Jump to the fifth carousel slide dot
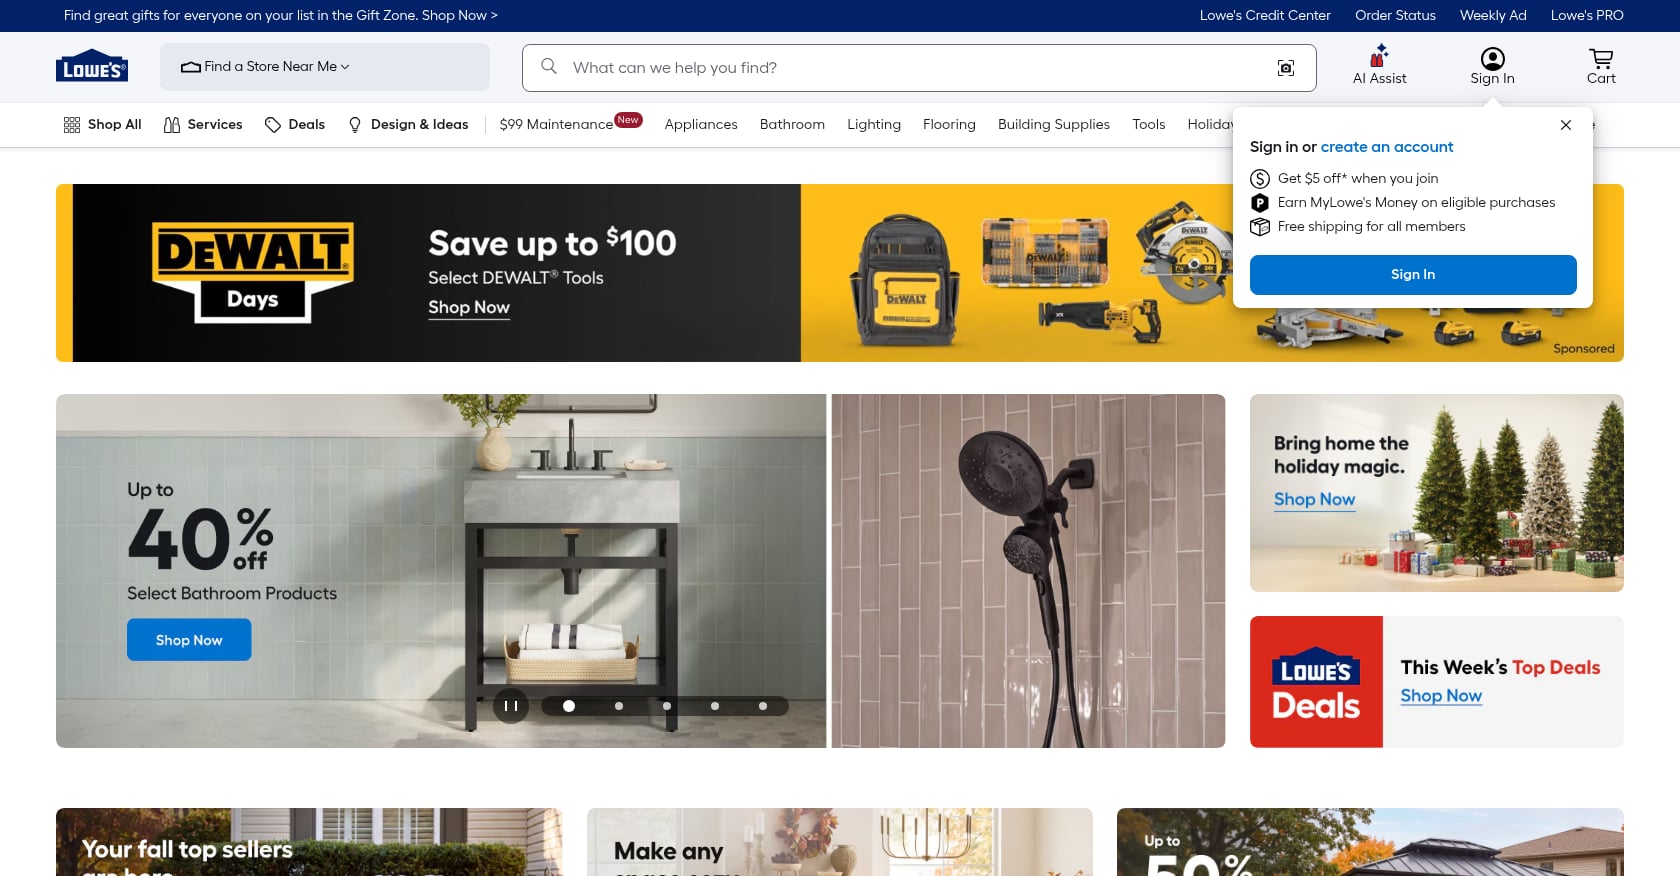The height and width of the screenshot is (876, 1680). (x=763, y=706)
